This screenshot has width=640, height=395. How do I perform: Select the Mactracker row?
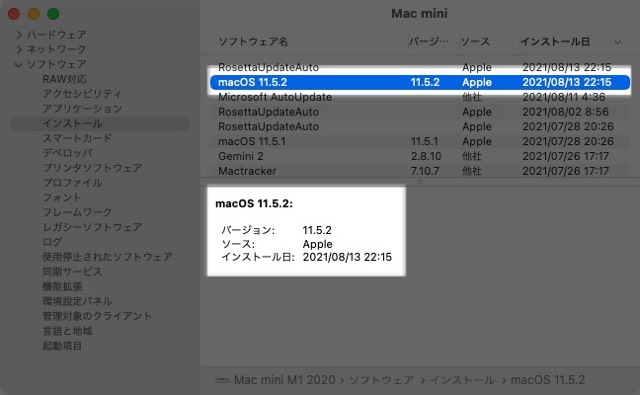coord(420,171)
